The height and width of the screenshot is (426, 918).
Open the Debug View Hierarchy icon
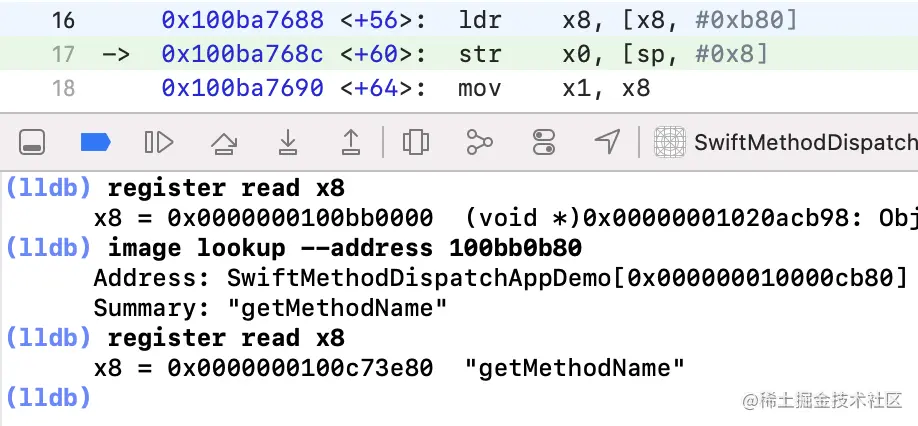coord(416,142)
